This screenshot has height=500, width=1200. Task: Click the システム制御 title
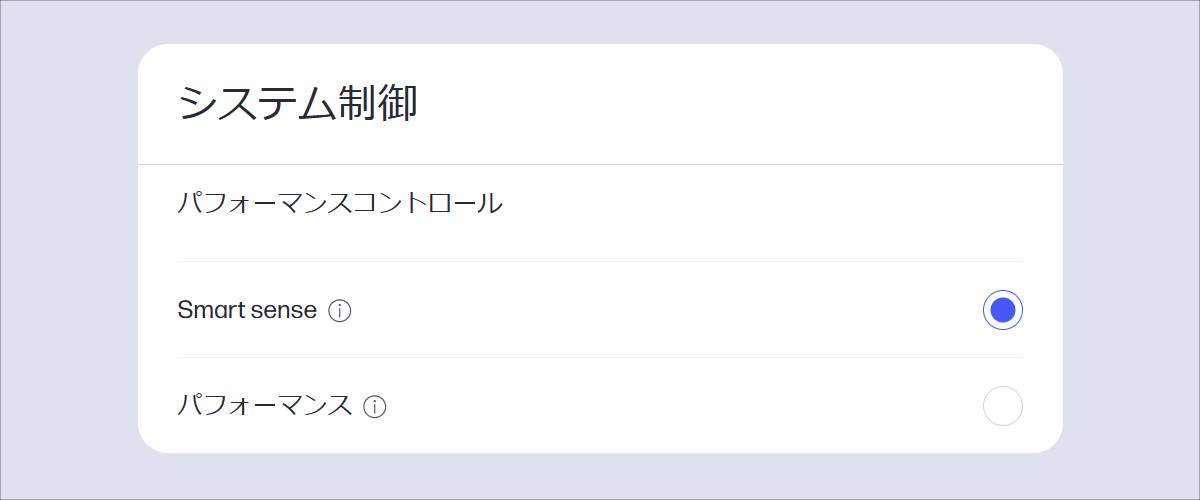(297, 104)
